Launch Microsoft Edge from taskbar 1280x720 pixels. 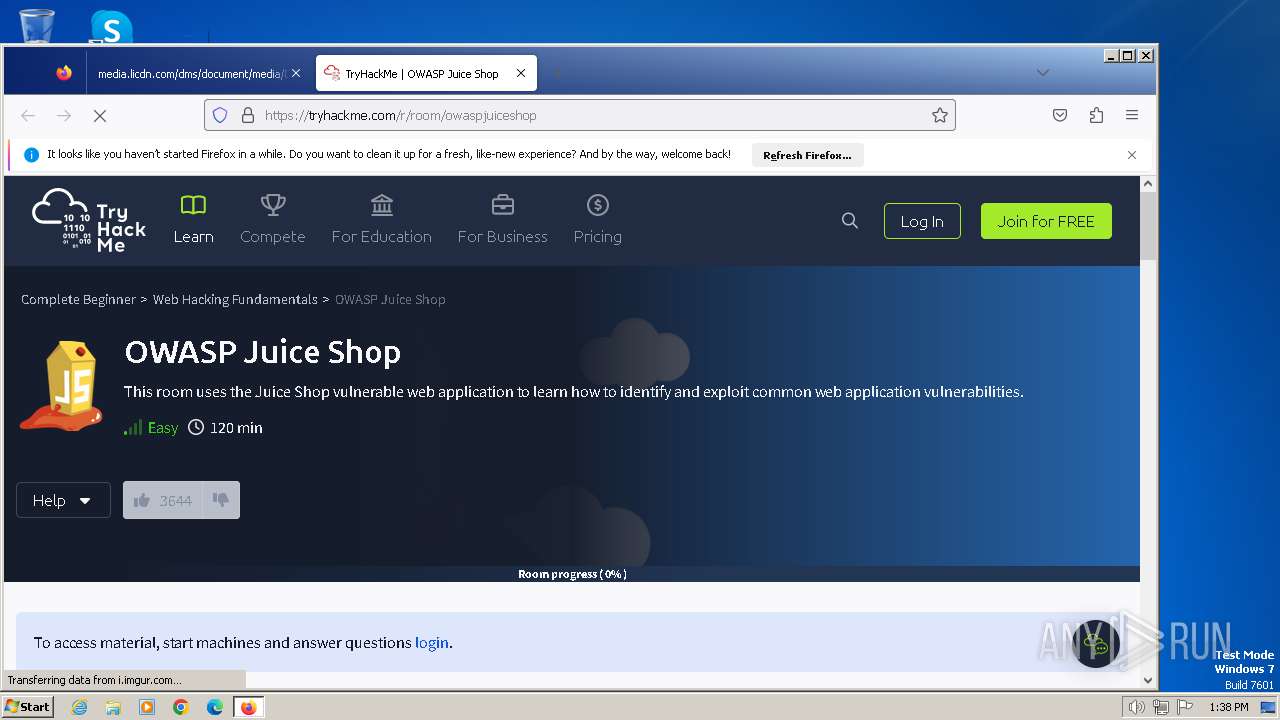[215, 707]
